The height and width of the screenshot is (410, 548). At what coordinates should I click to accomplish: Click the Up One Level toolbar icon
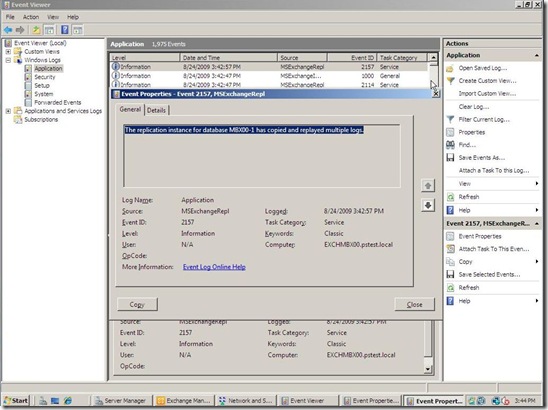click(36, 30)
